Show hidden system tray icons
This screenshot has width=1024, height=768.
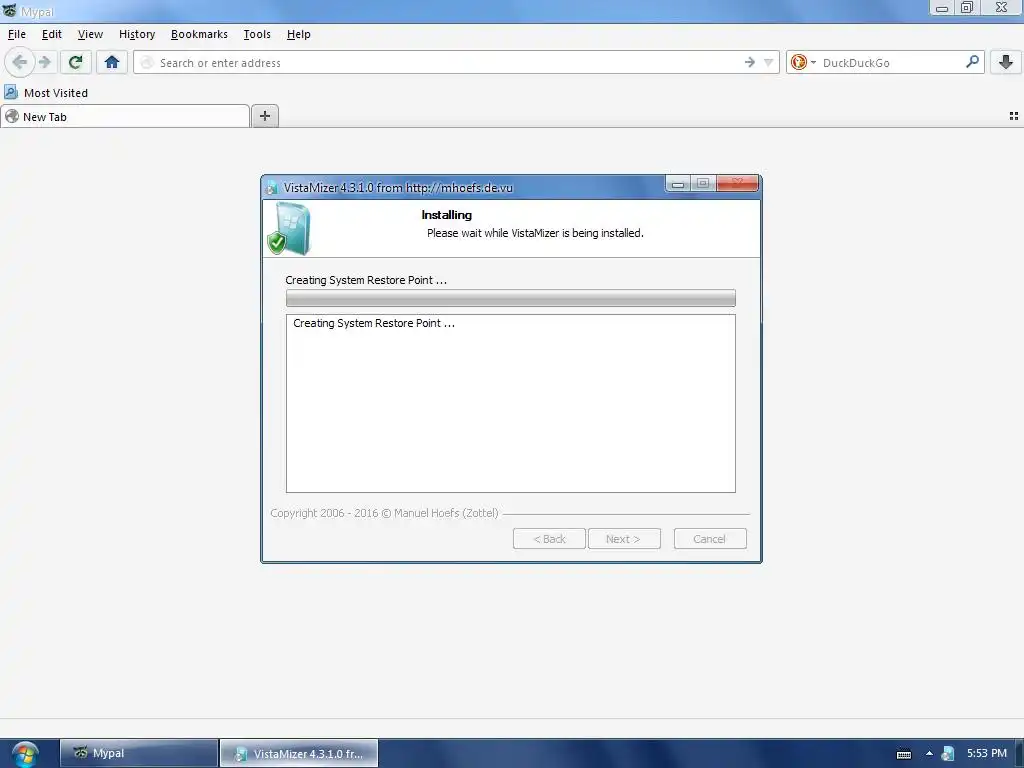click(929, 754)
